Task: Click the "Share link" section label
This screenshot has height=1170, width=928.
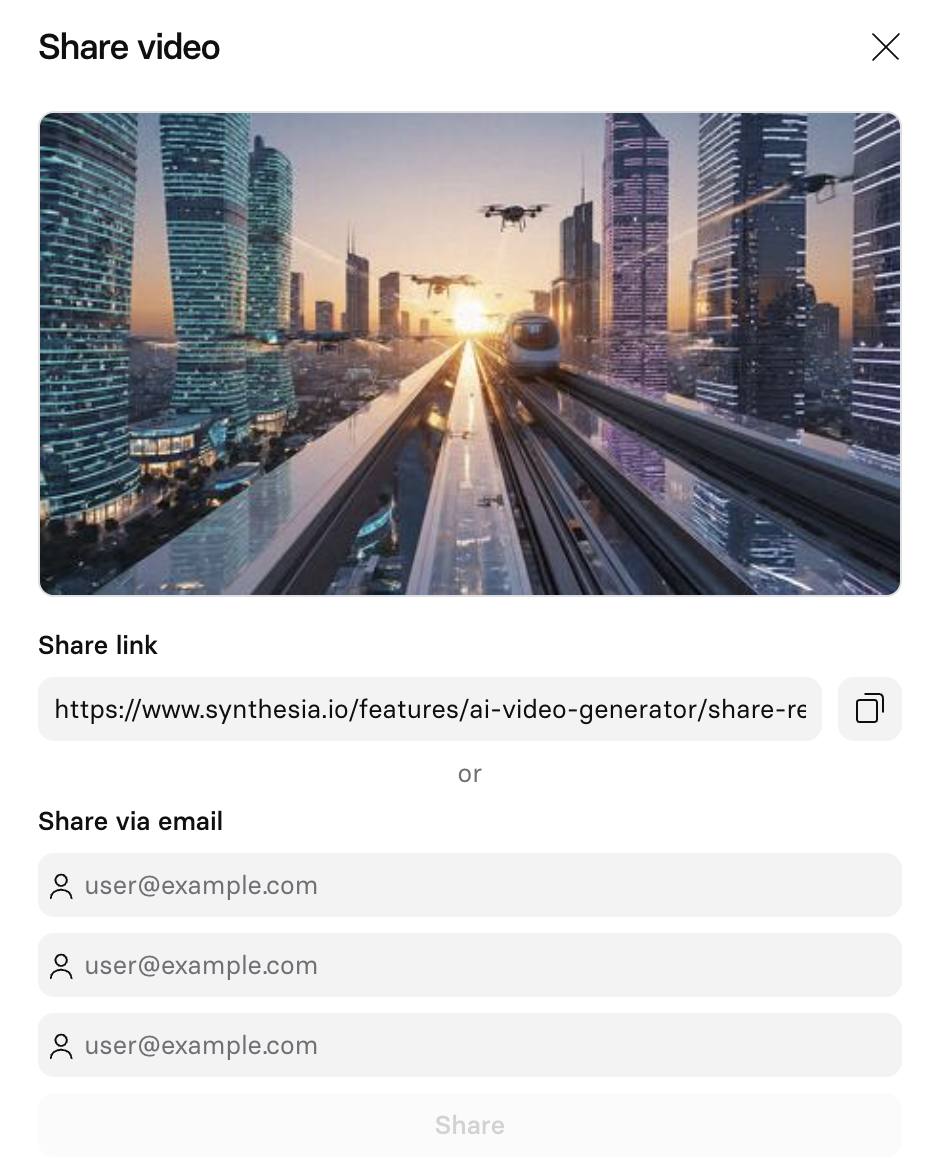Action: [98, 645]
